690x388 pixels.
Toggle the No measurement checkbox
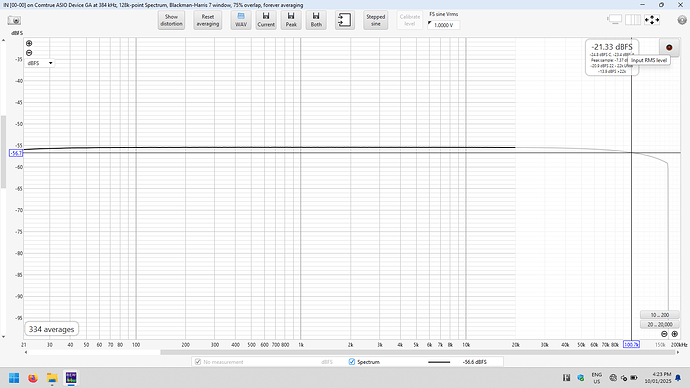[x=198, y=362]
